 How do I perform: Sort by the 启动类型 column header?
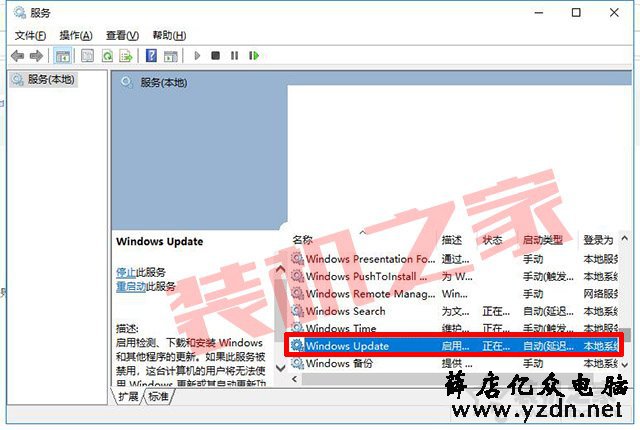[x=542, y=240]
